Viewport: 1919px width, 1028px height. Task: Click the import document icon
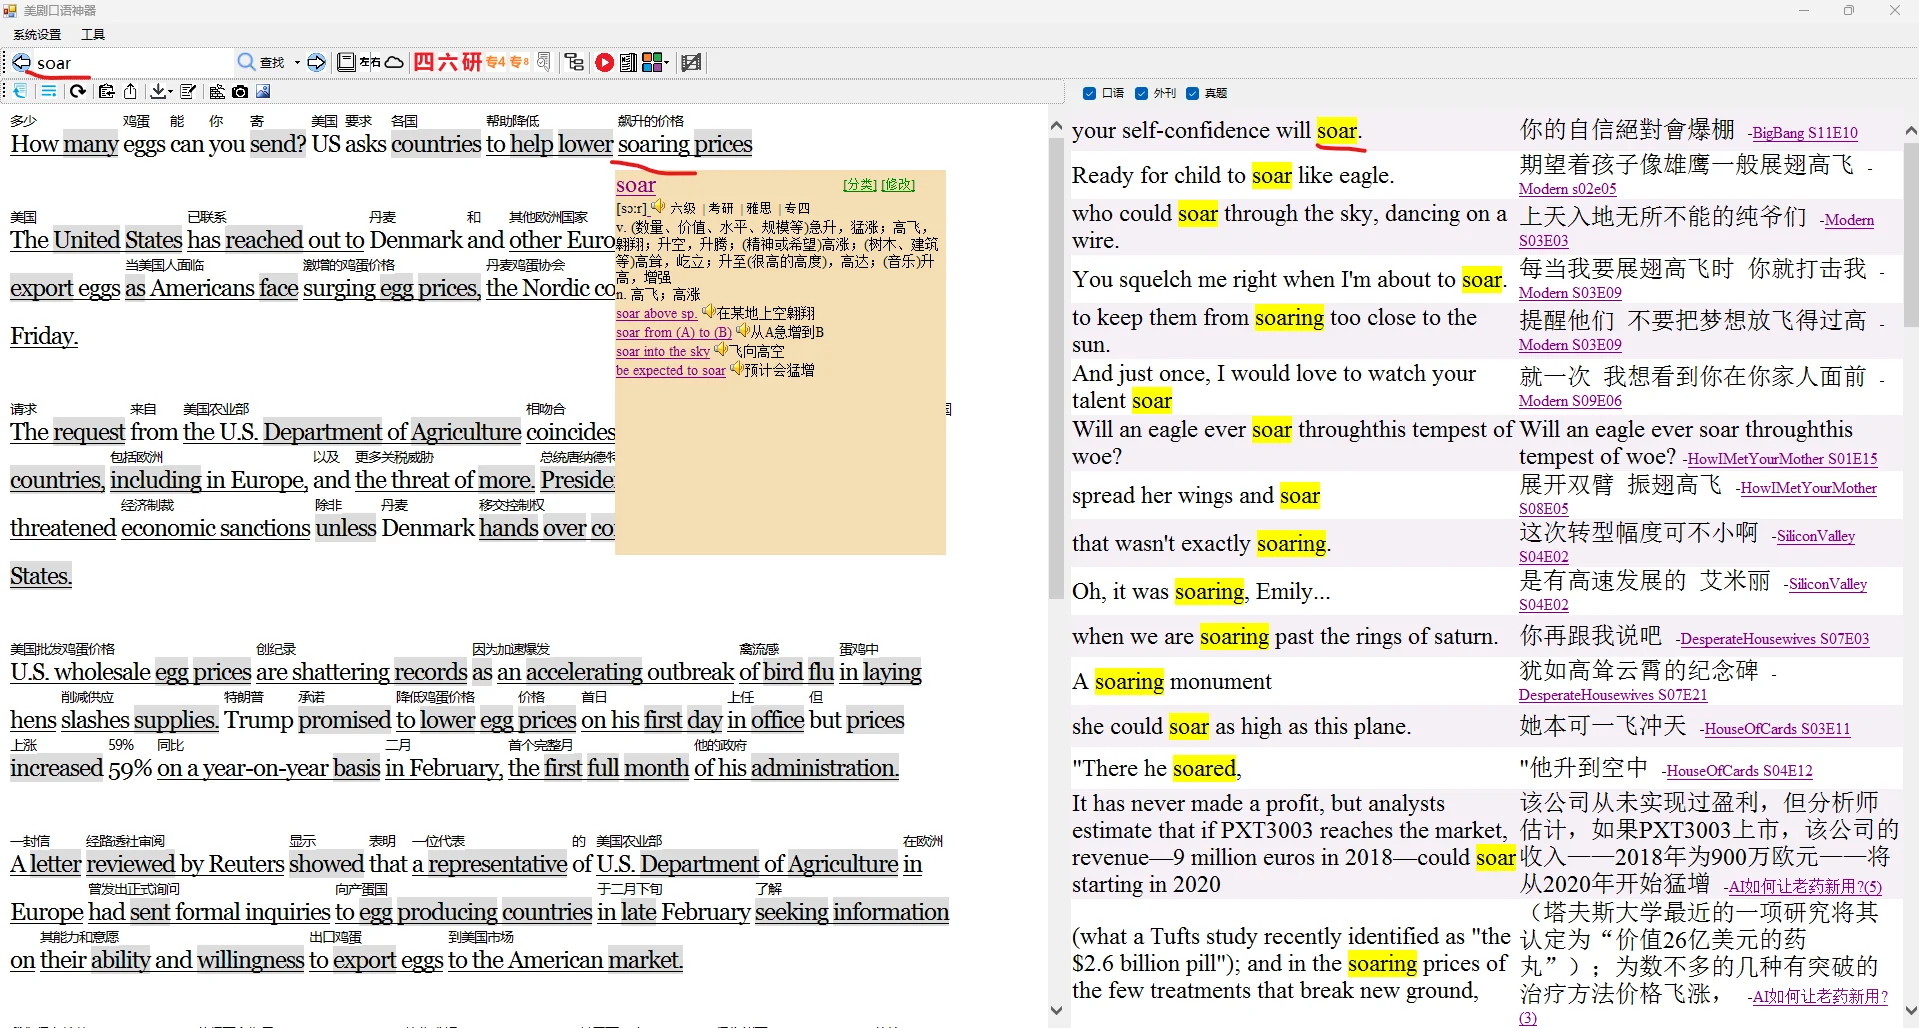(x=106, y=91)
